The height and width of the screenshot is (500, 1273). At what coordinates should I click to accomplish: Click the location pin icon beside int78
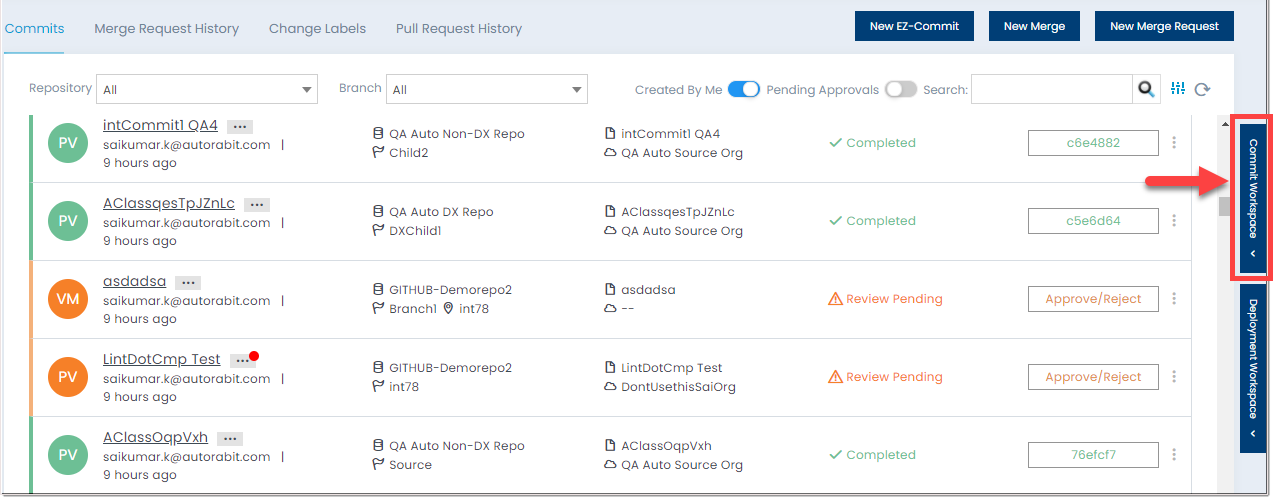pos(448,309)
